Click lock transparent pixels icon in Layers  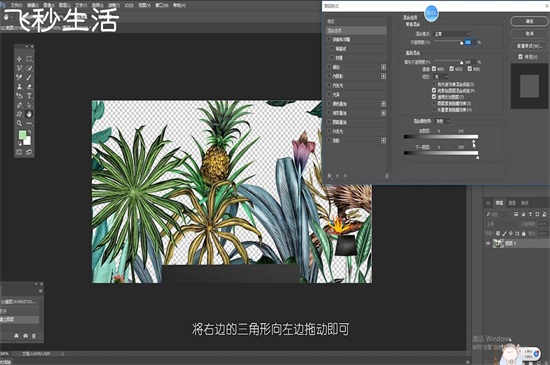(498, 233)
